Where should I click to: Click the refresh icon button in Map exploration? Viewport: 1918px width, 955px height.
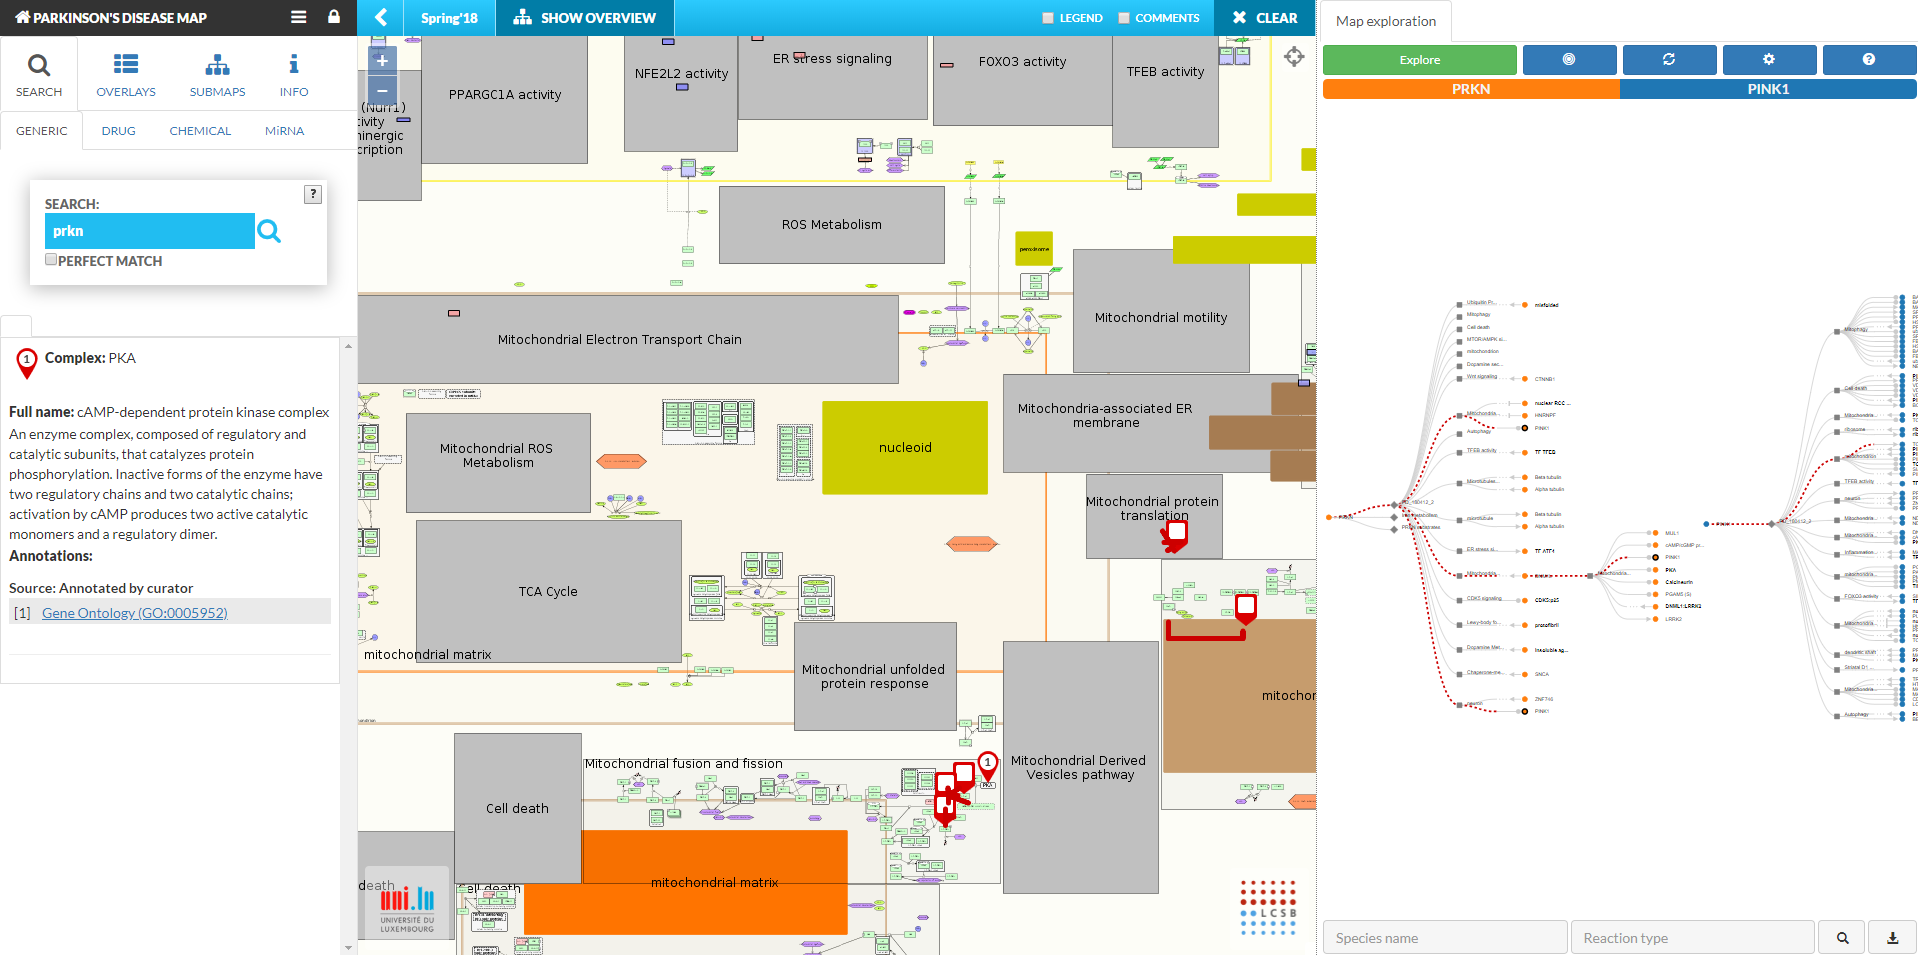click(1669, 60)
